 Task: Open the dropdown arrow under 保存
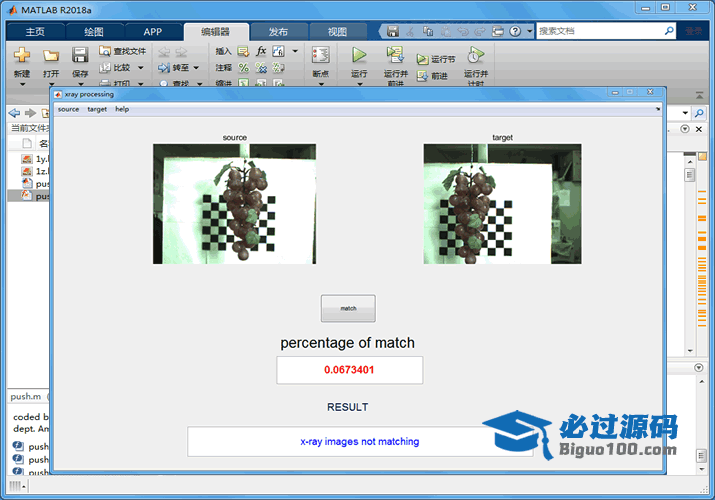click(81, 84)
